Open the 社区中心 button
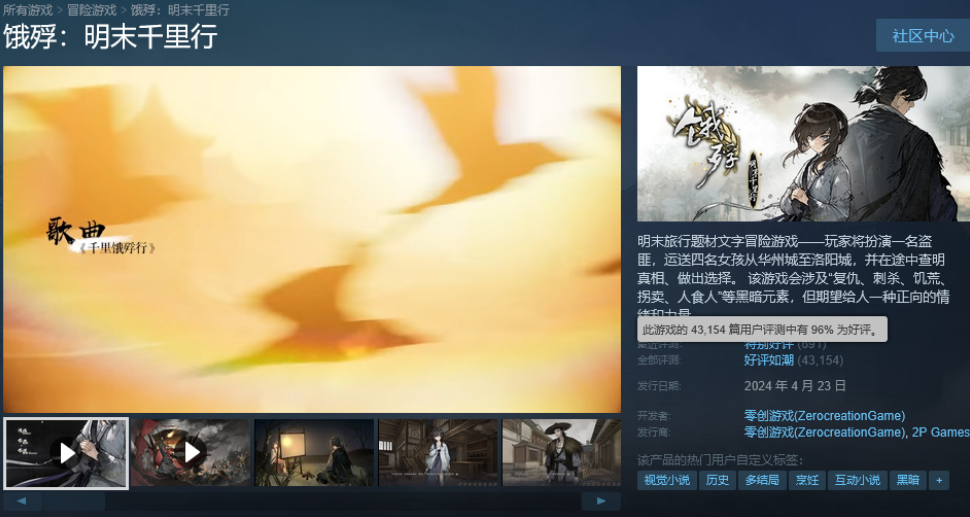This screenshot has width=970, height=517. pos(922,35)
